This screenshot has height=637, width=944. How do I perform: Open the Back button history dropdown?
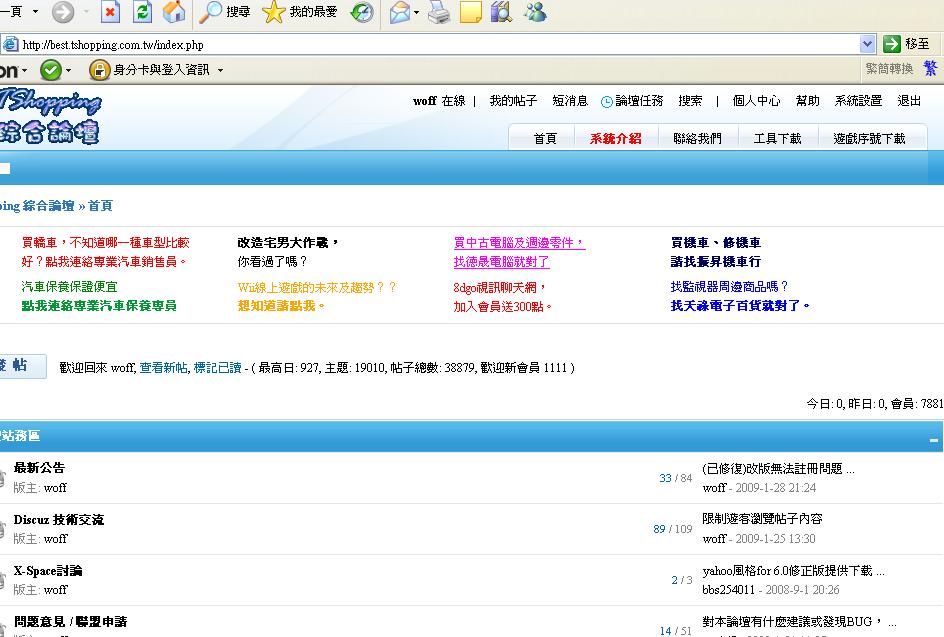click(36, 11)
